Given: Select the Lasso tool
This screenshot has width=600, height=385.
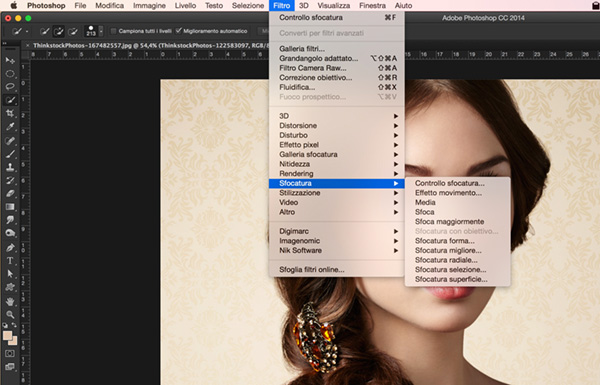Looking at the screenshot, I should pos(10,86).
